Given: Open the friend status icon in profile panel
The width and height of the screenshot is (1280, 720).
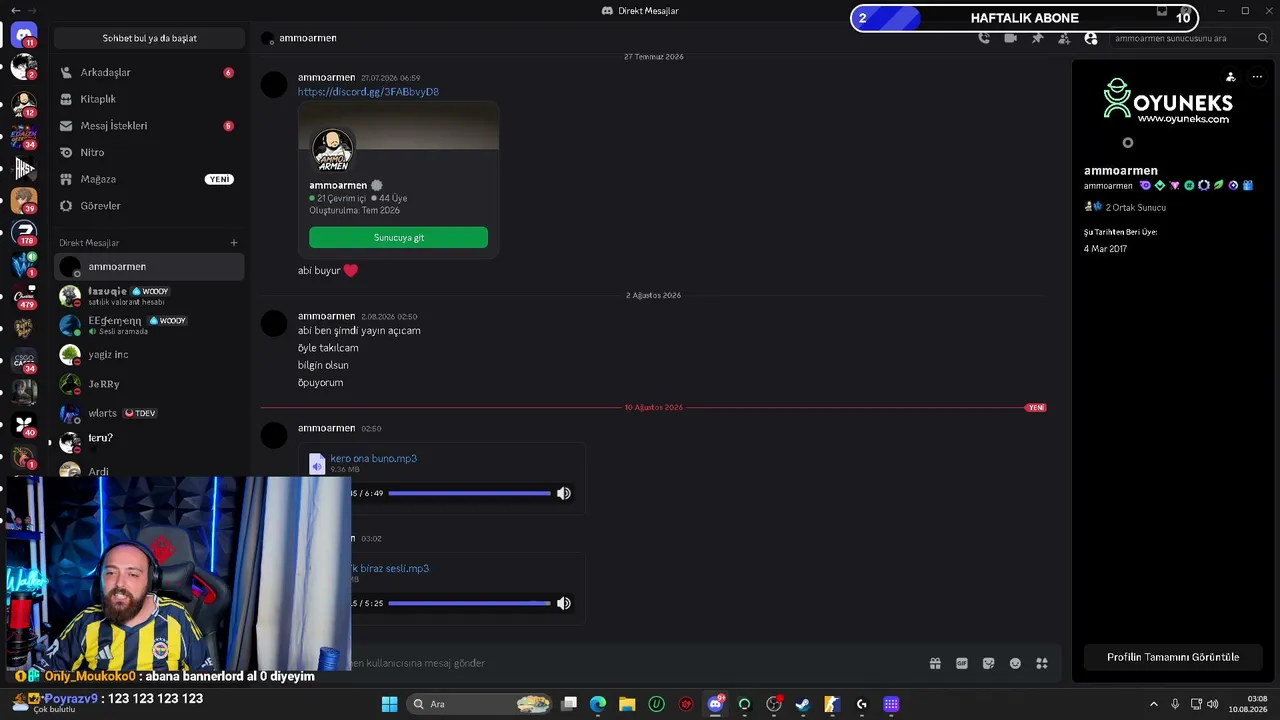Looking at the screenshot, I should (x=1230, y=77).
